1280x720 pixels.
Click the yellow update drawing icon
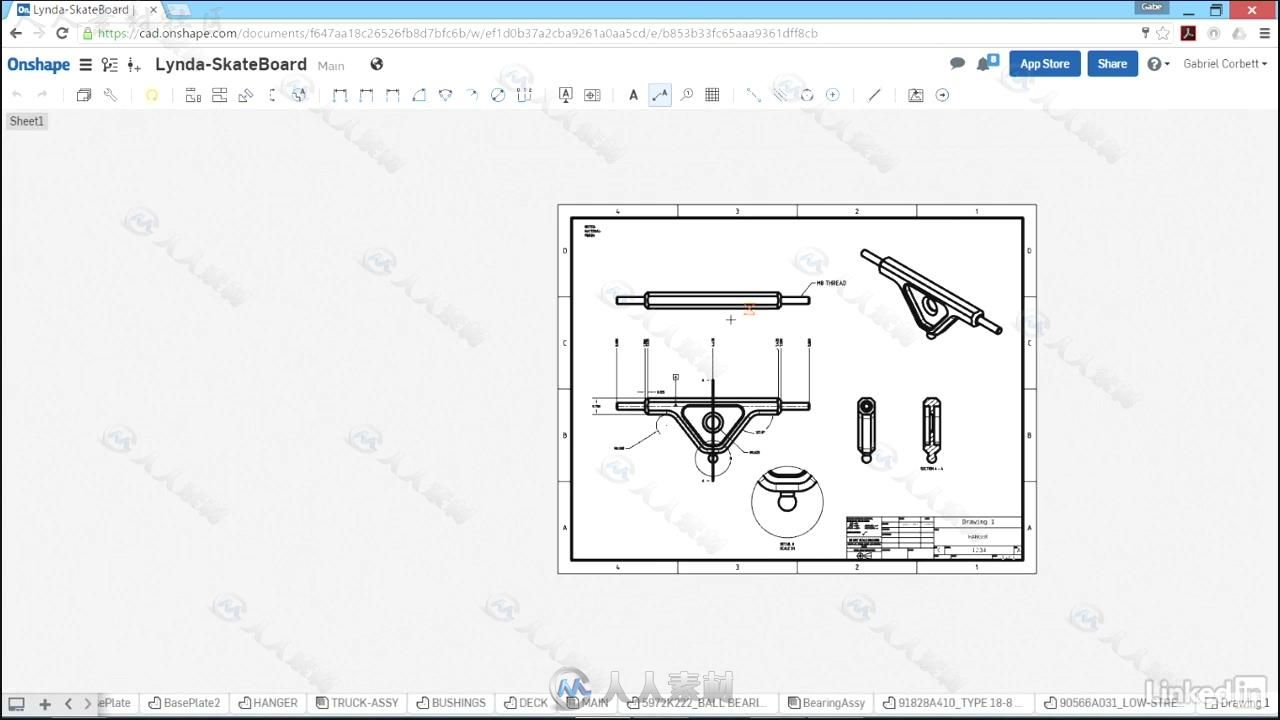(x=152, y=95)
